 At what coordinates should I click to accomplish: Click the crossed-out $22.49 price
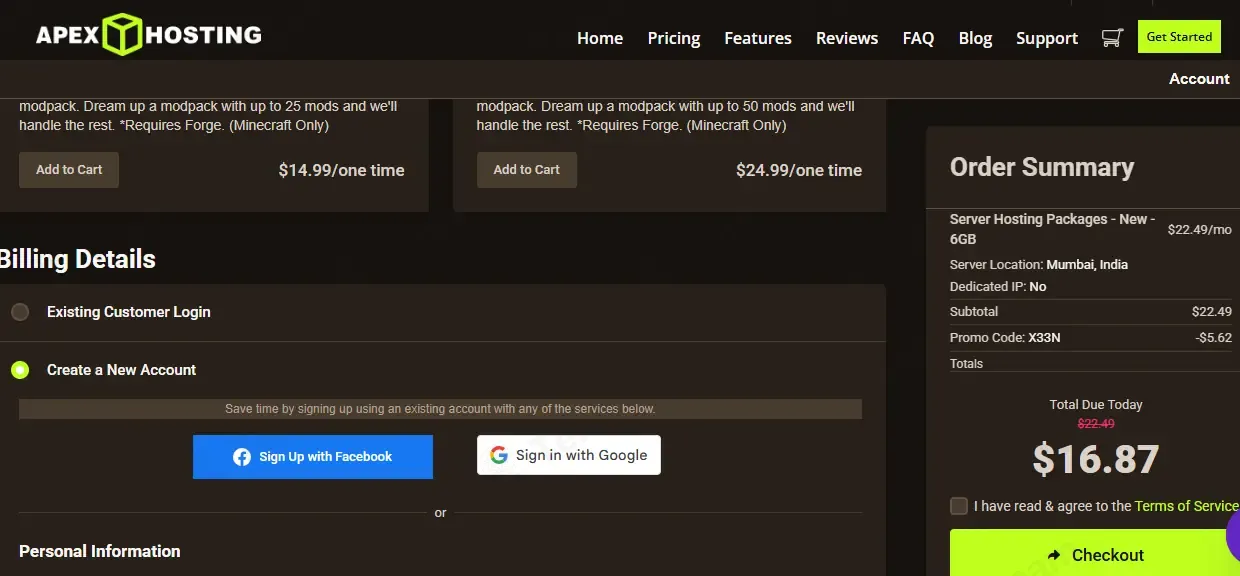click(1096, 423)
